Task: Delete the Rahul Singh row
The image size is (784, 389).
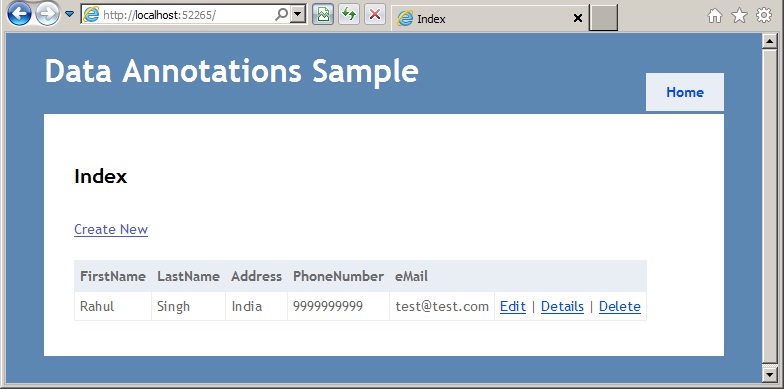Action: coord(620,306)
